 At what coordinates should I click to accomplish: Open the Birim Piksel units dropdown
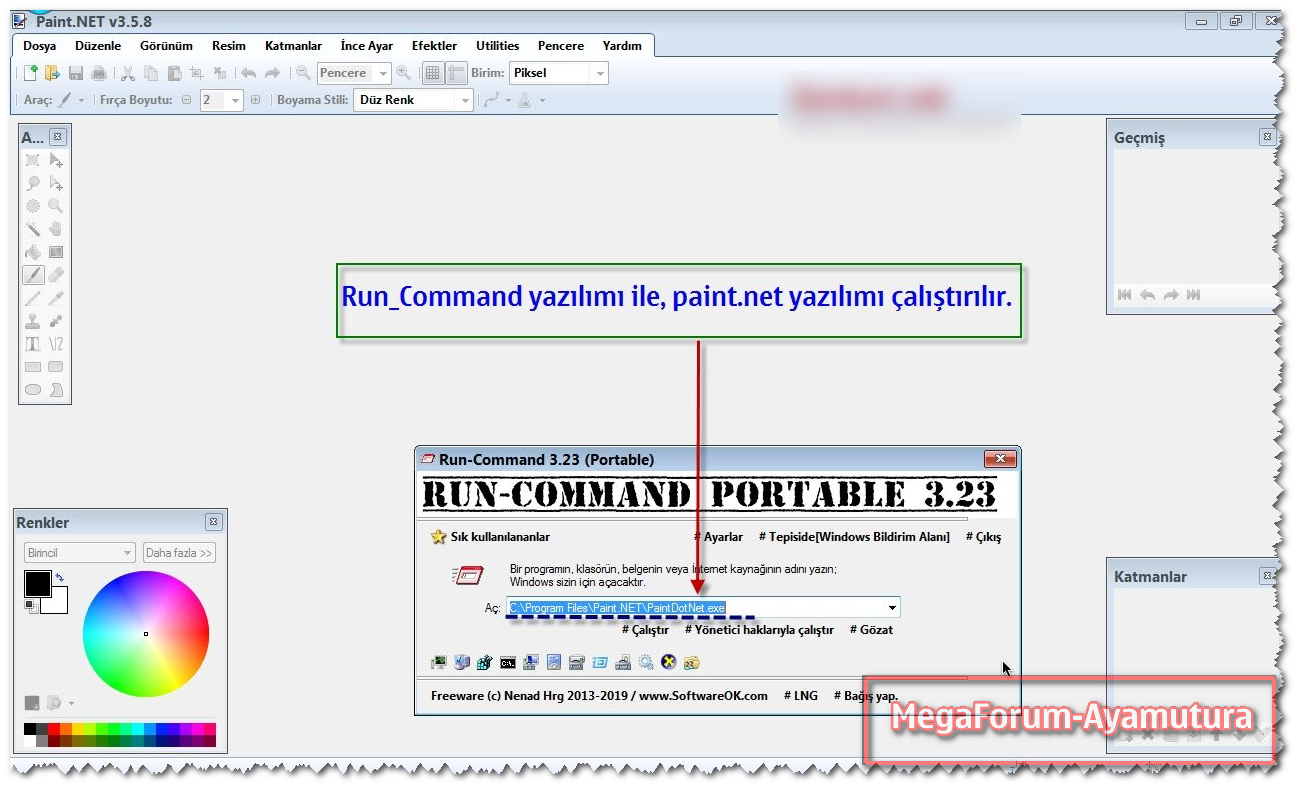pos(600,73)
